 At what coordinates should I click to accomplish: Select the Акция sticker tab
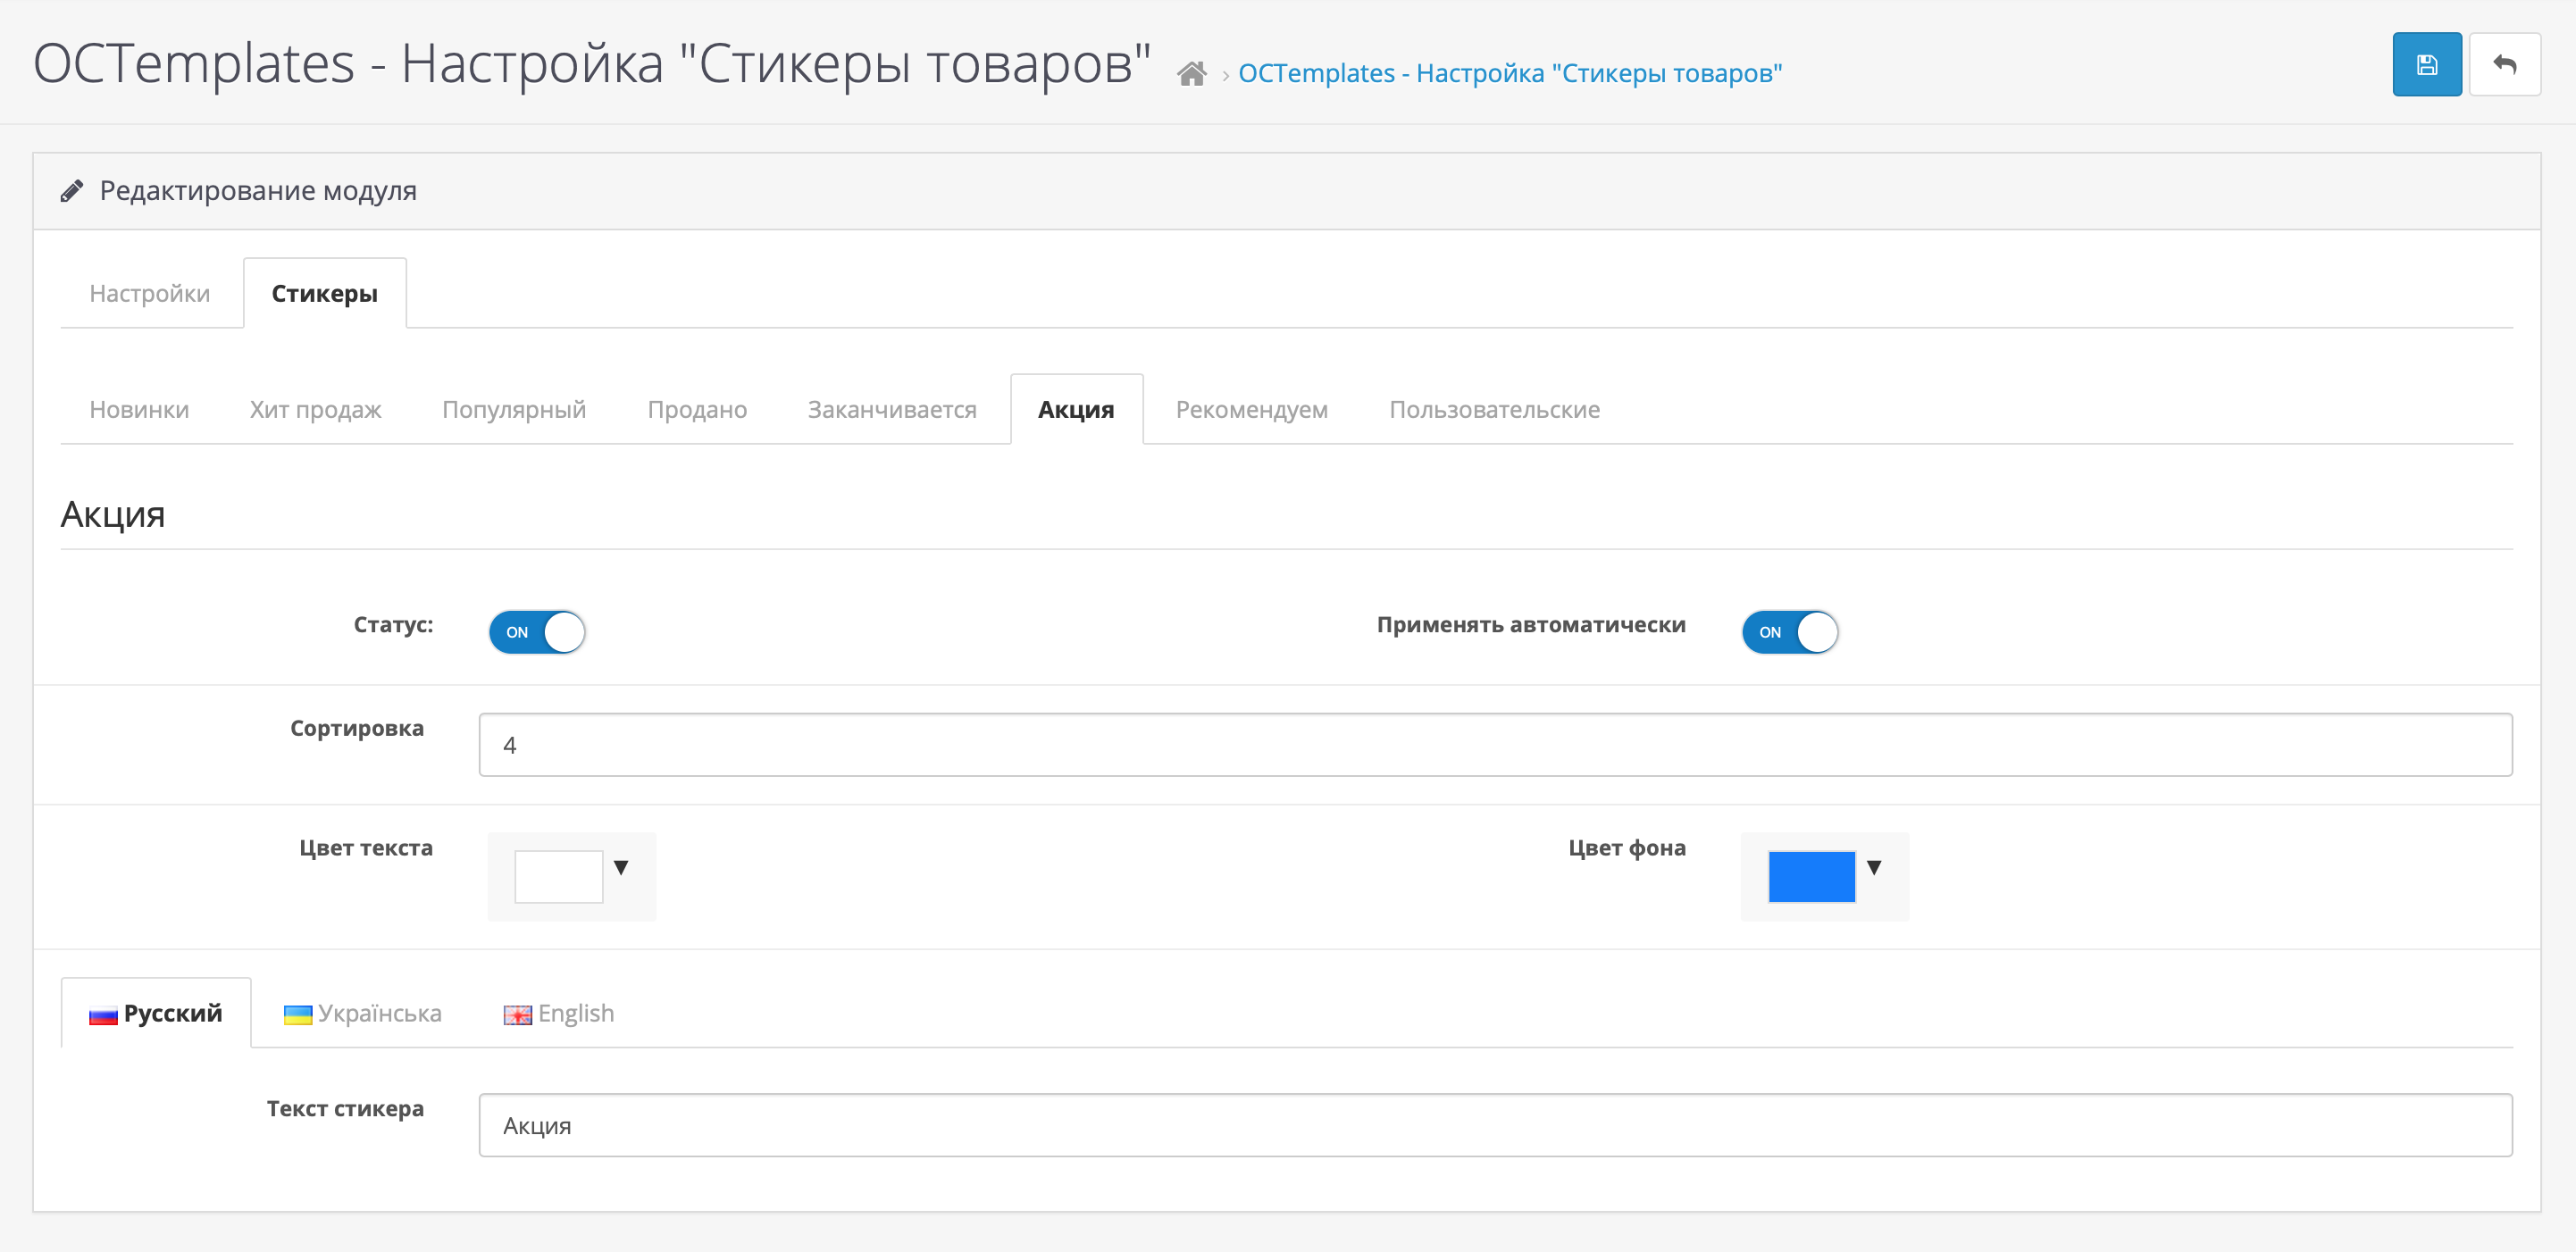(1076, 409)
